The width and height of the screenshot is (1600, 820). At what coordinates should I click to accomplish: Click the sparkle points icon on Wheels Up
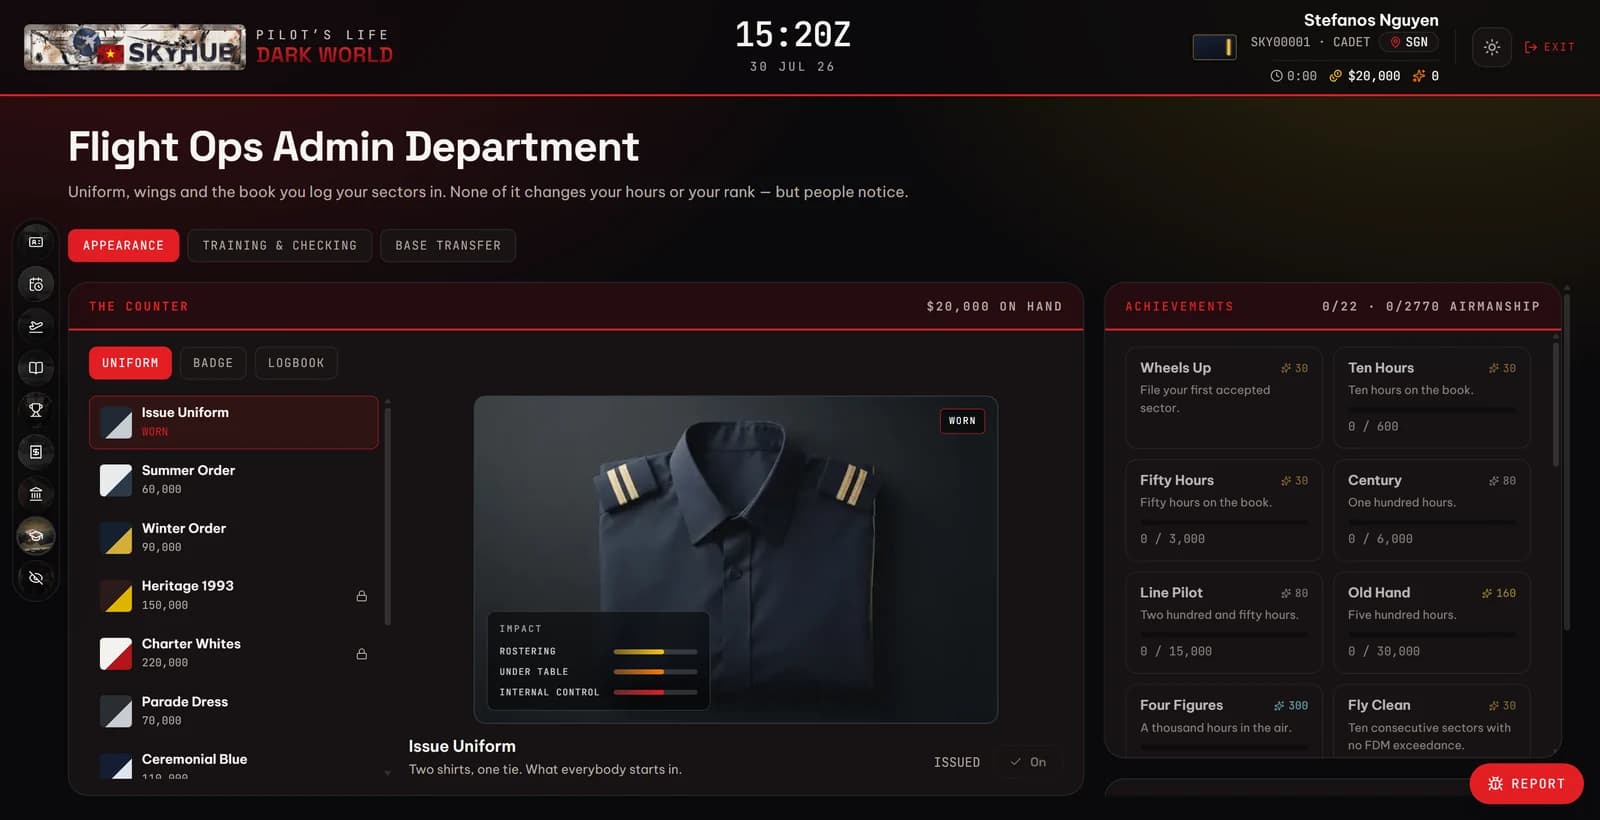pos(1286,368)
